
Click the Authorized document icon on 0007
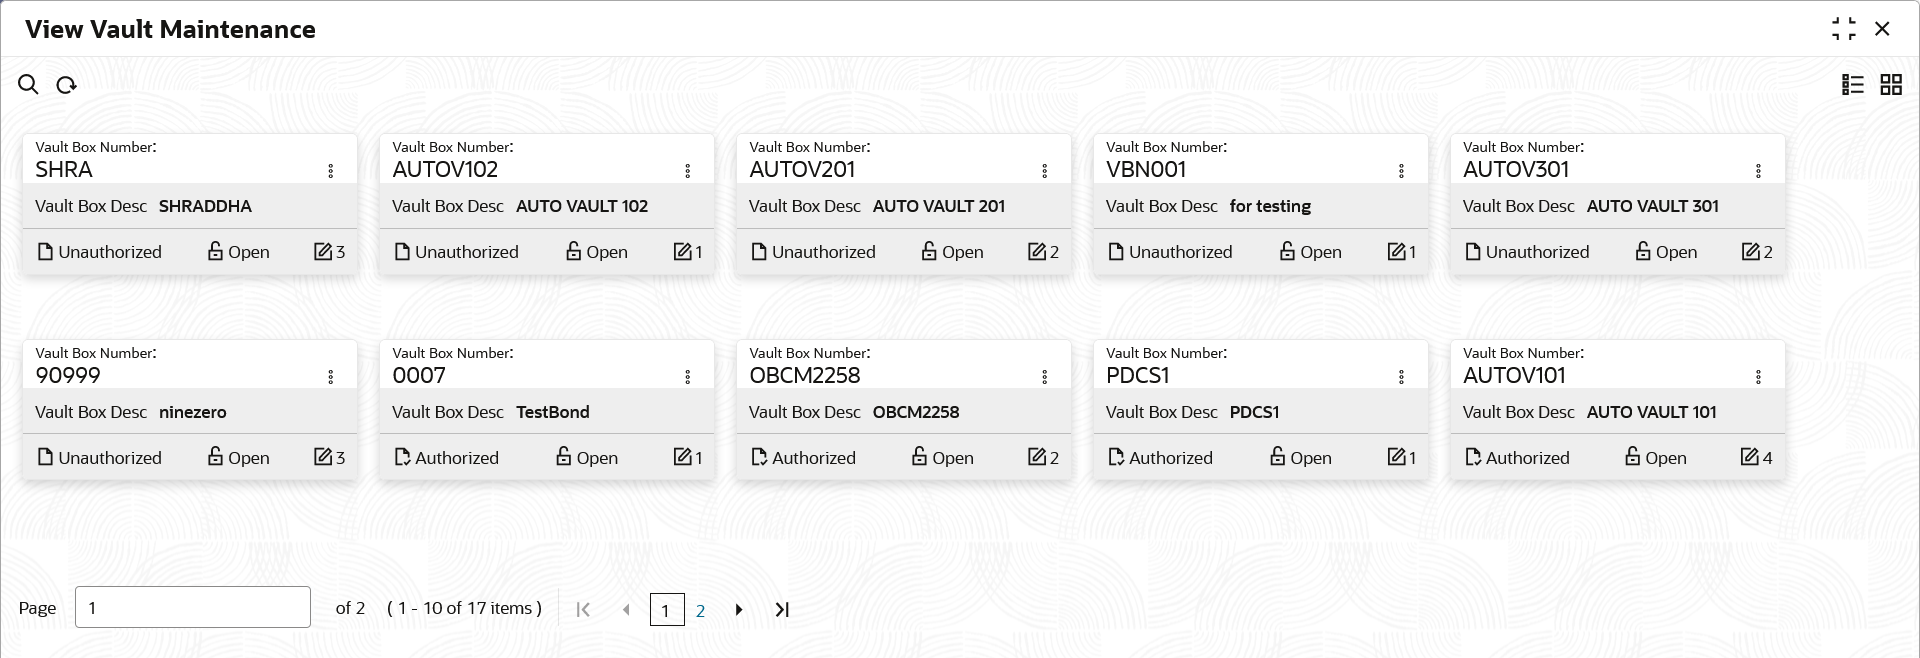tap(402, 457)
